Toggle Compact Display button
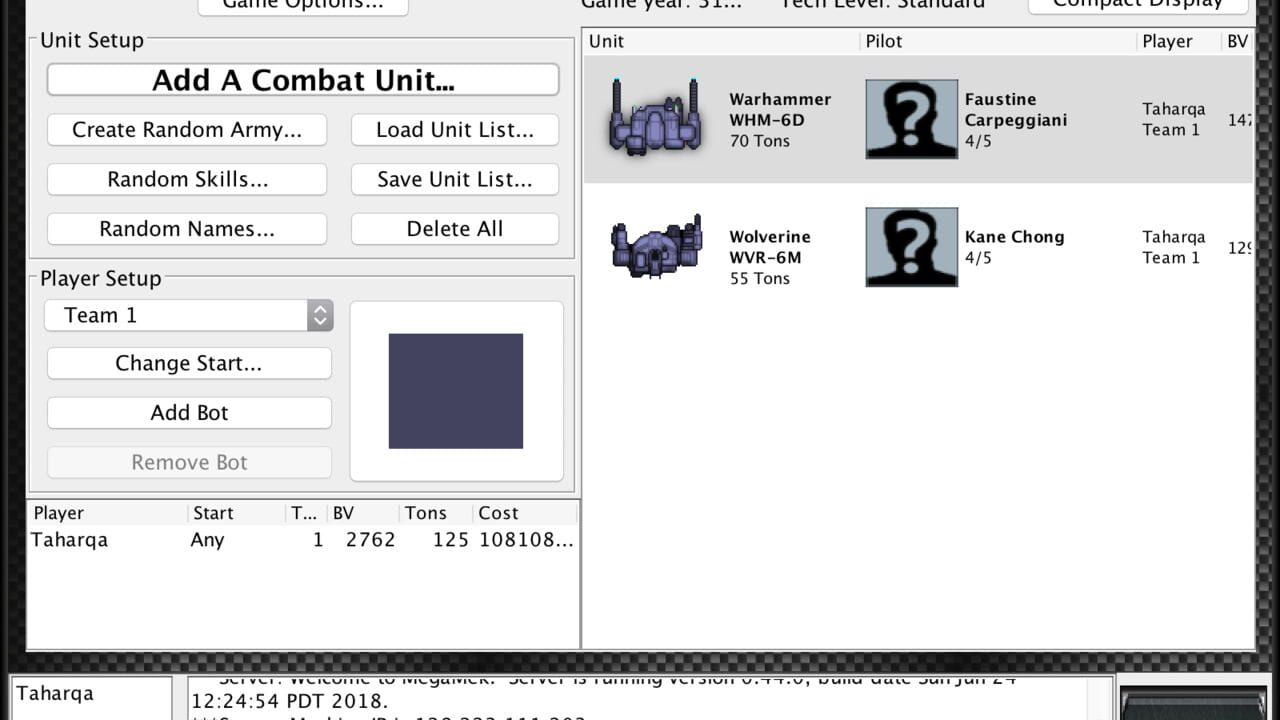1280x720 pixels. 1138,5
